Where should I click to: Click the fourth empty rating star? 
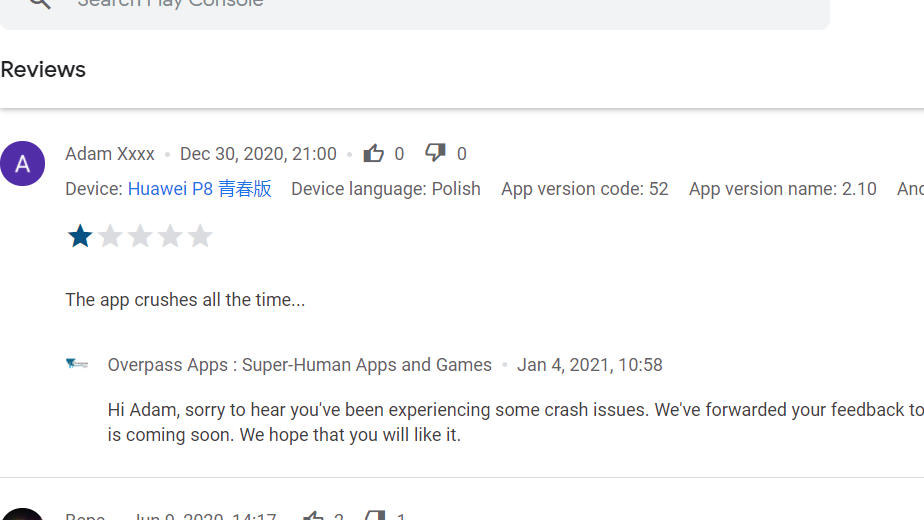tap(170, 236)
